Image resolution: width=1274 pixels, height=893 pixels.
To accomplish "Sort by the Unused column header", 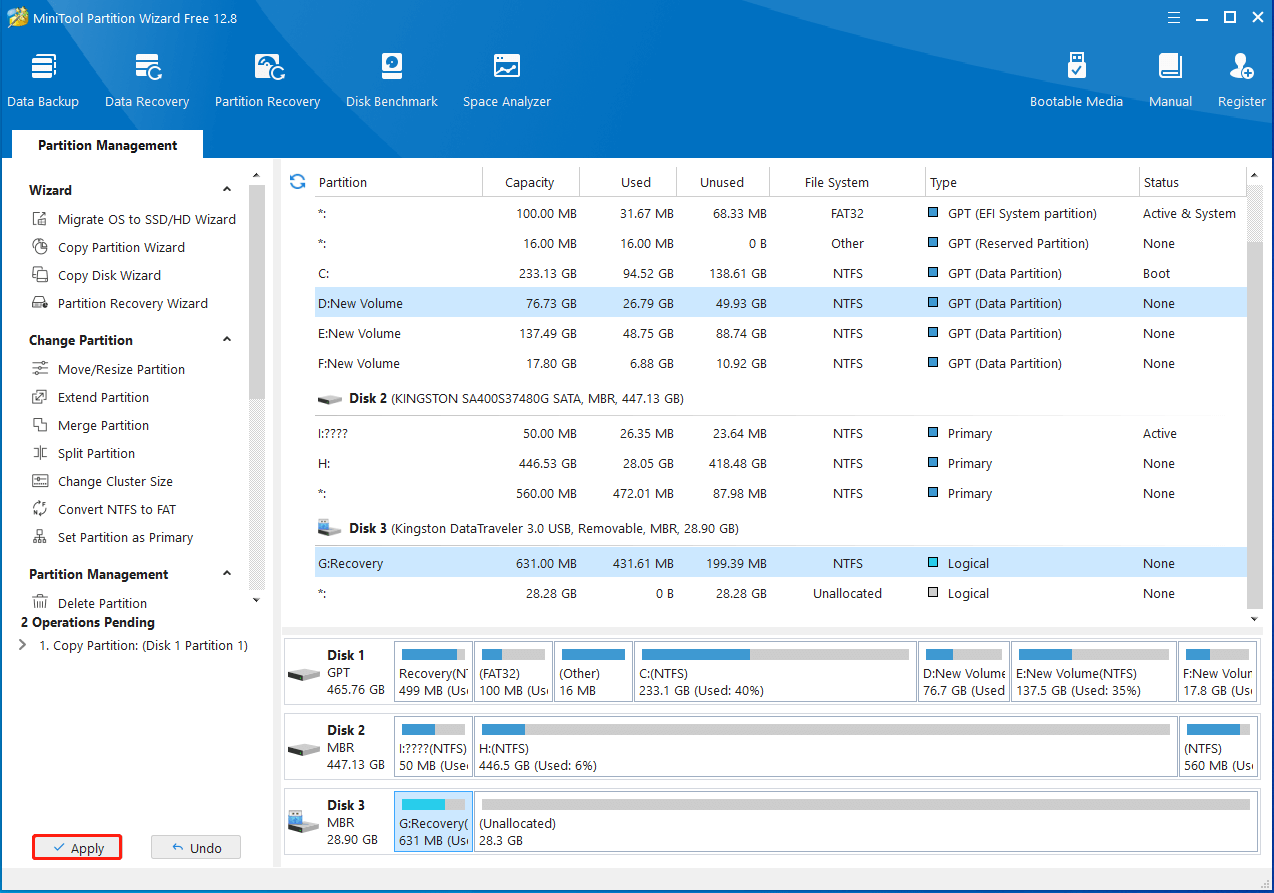I will pos(723,182).
